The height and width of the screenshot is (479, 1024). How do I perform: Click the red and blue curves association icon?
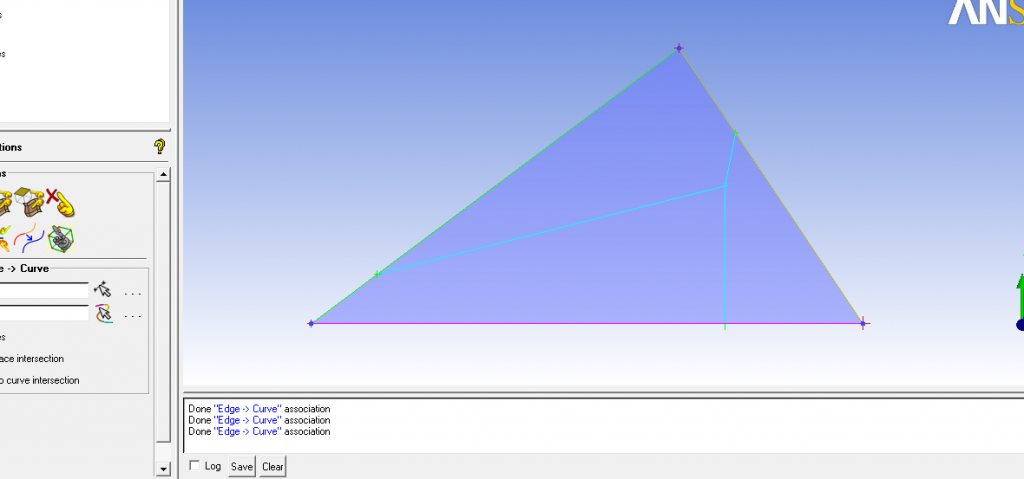(29, 239)
